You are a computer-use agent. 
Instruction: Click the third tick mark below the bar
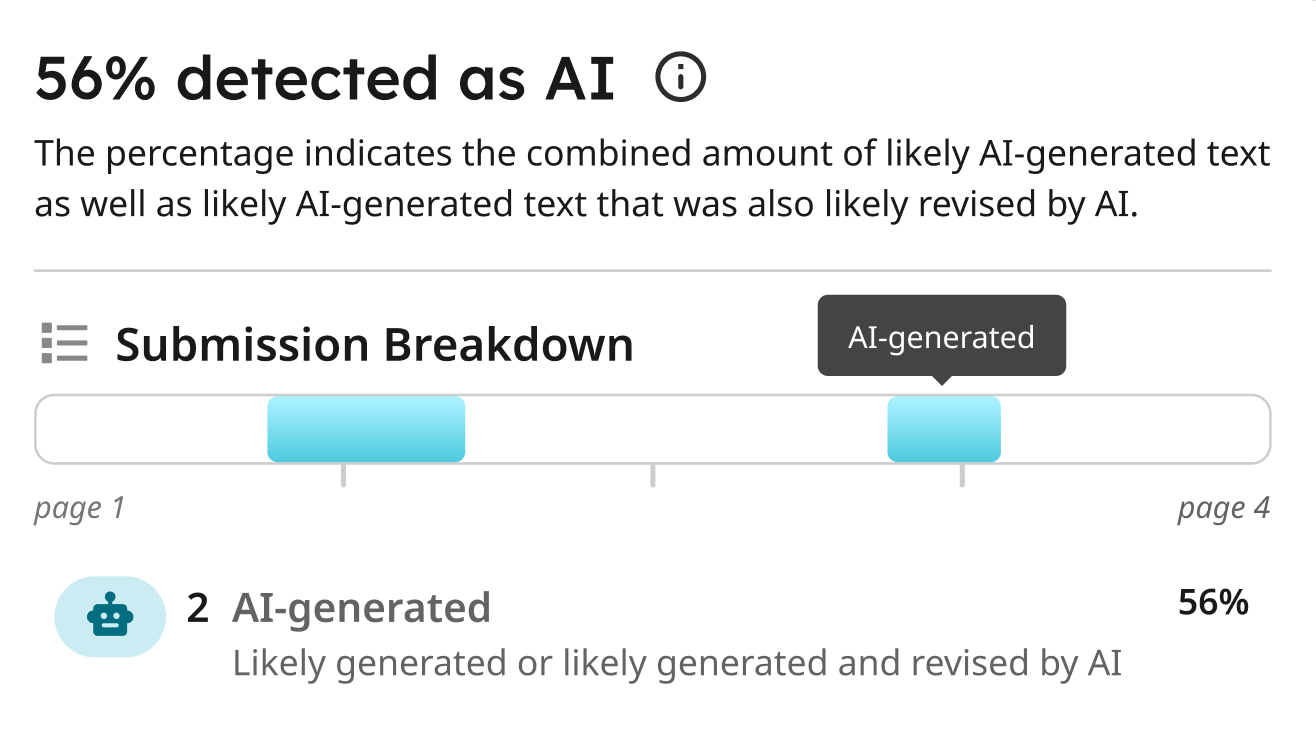(x=962, y=475)
